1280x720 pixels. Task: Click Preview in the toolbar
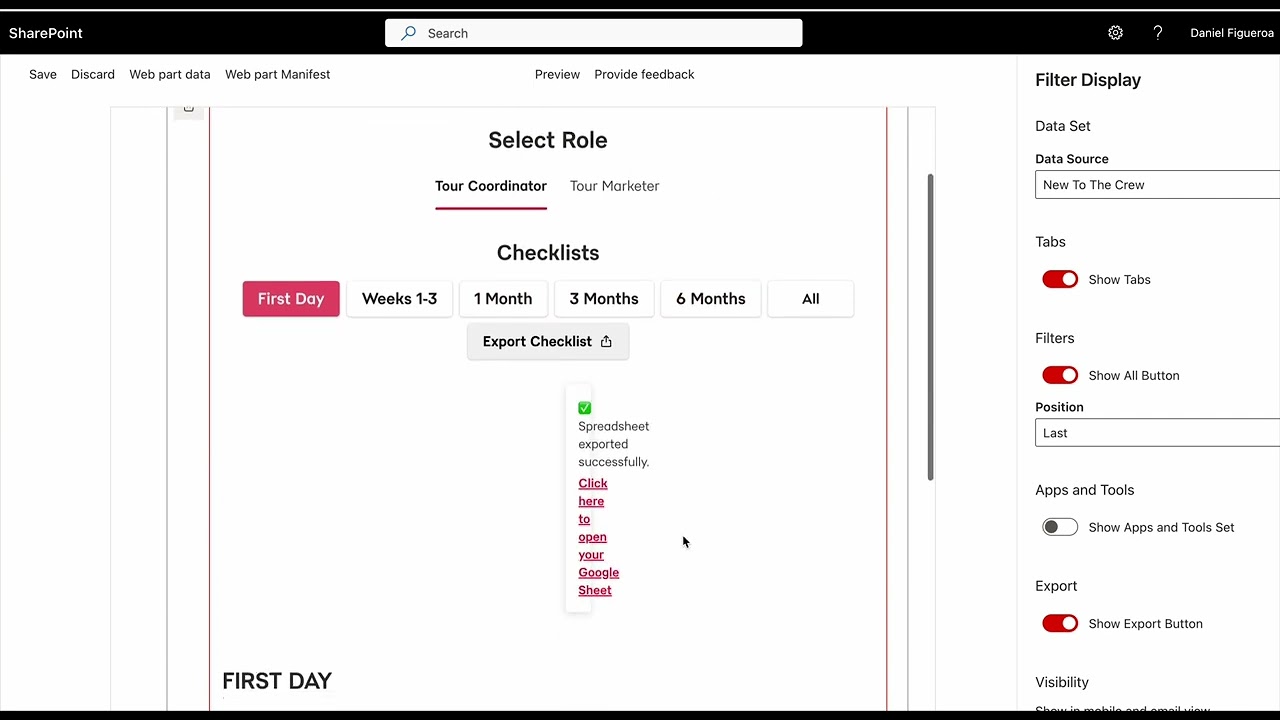[x=557, y=74]
